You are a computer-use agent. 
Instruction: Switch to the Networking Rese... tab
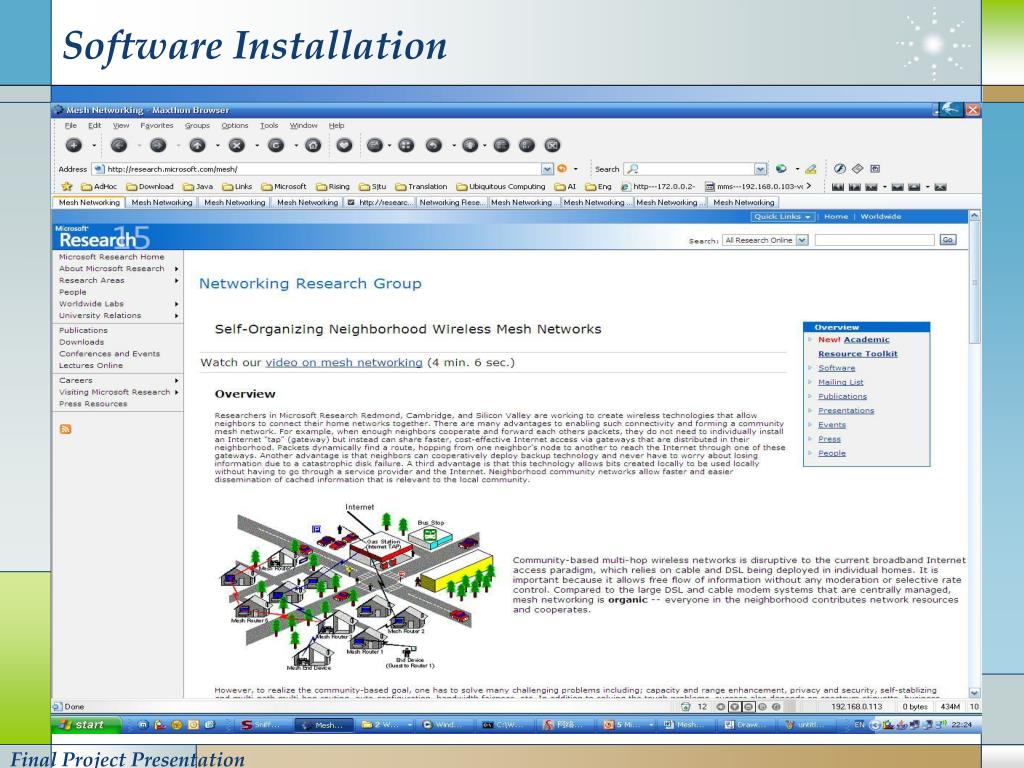coord(452,202)
